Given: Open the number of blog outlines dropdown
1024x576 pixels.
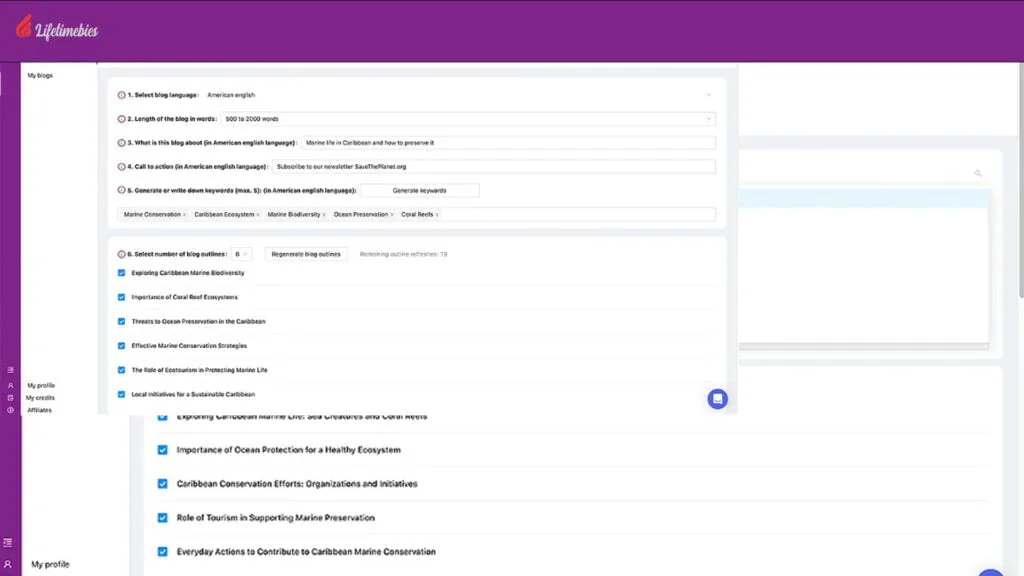Looking at the screenshot, I should click(x=241, y=254).
